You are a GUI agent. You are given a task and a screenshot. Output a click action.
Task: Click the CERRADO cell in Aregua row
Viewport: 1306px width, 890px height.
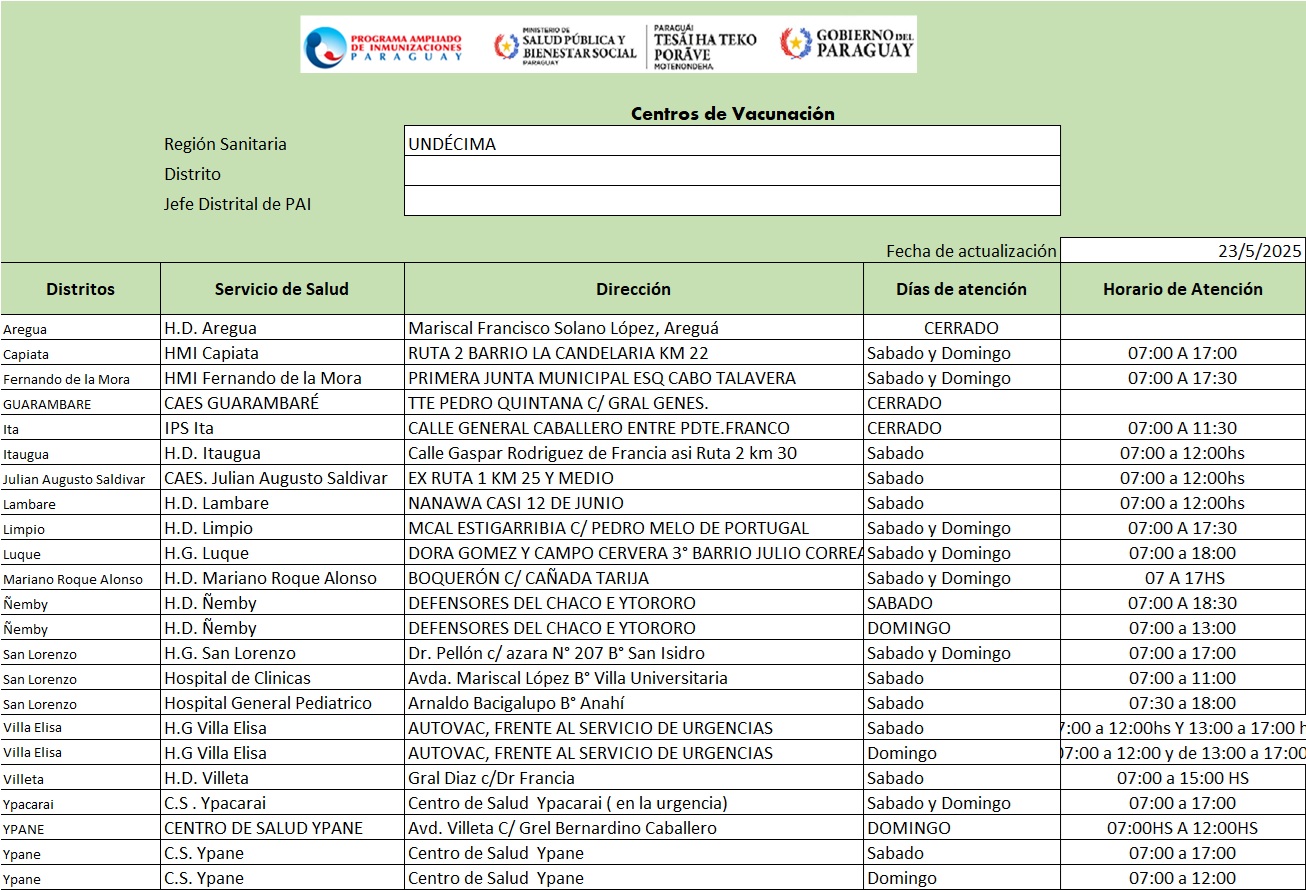click(x=962, y=328)
